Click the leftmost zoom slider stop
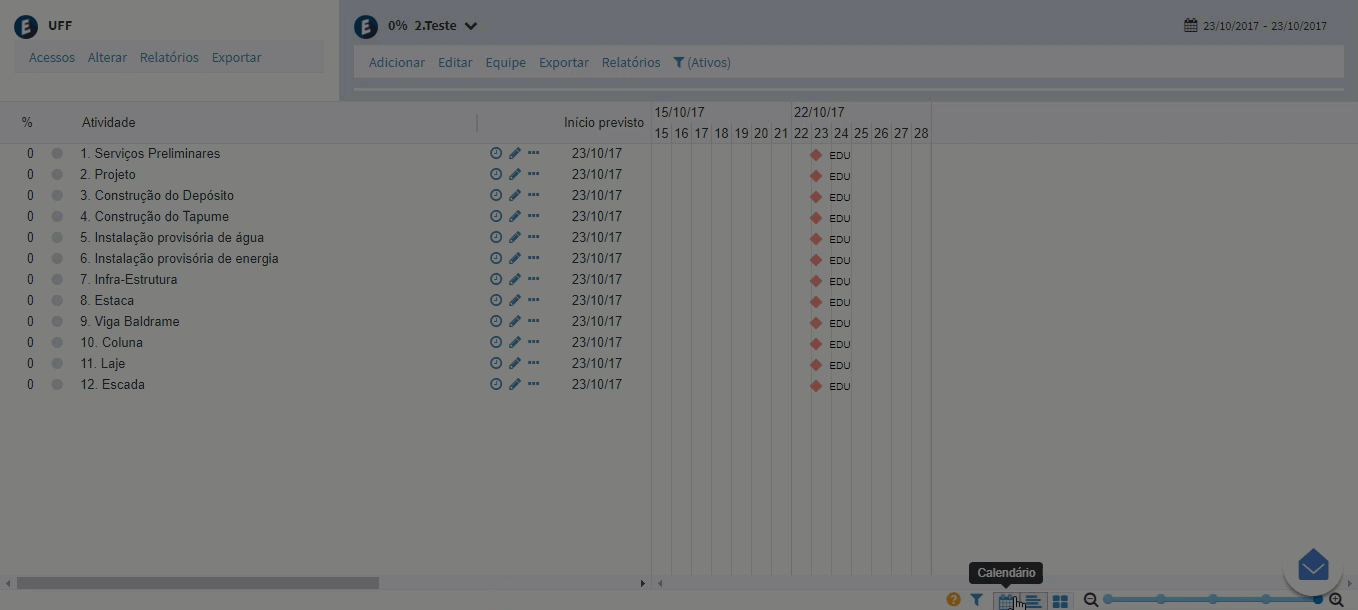This screenshot has height=610, width=1358. 1108,599
